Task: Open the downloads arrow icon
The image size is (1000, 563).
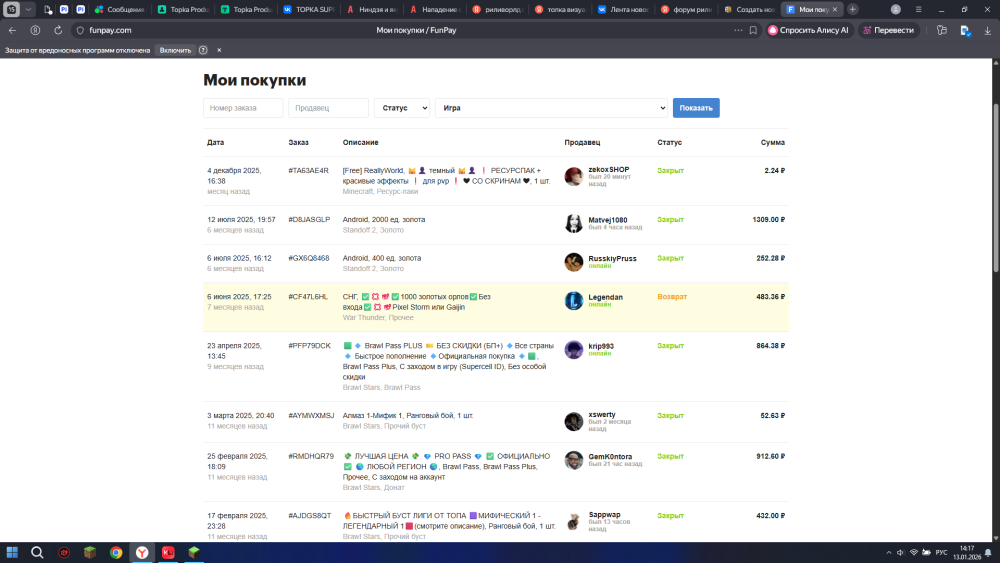Action: point(987,30)
